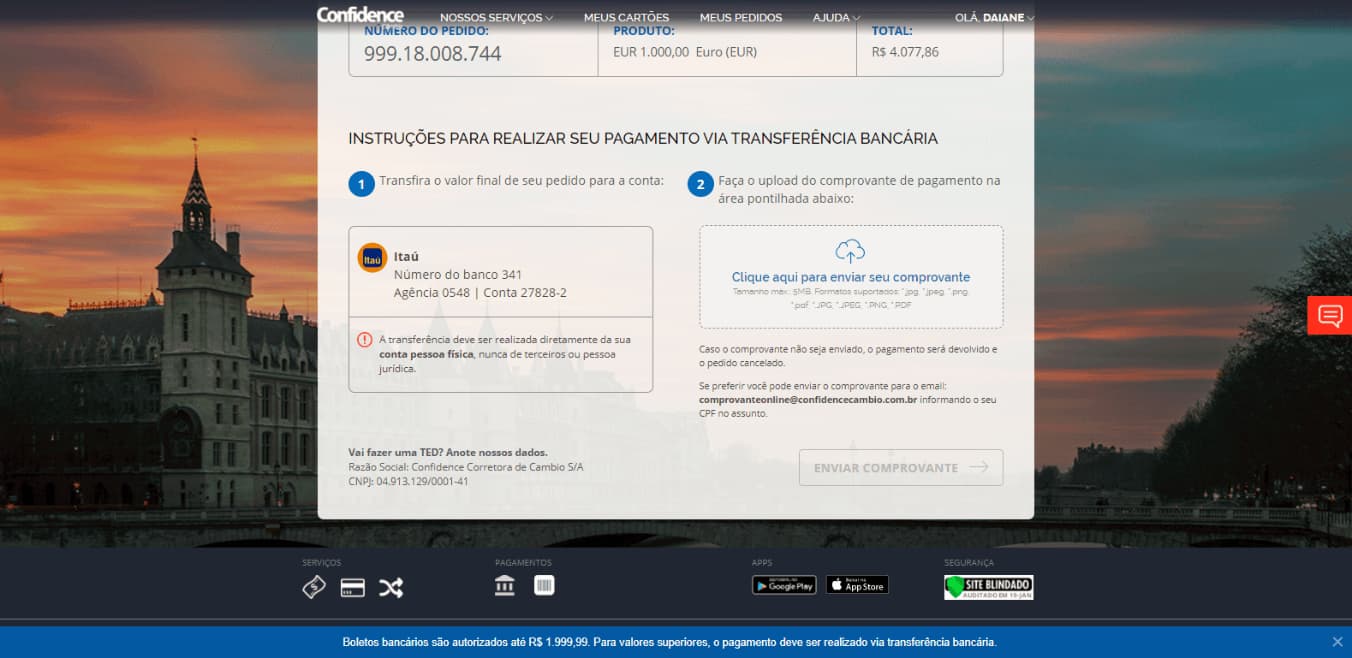
Task: Open the App Store badge
Action: pos(857,586)
